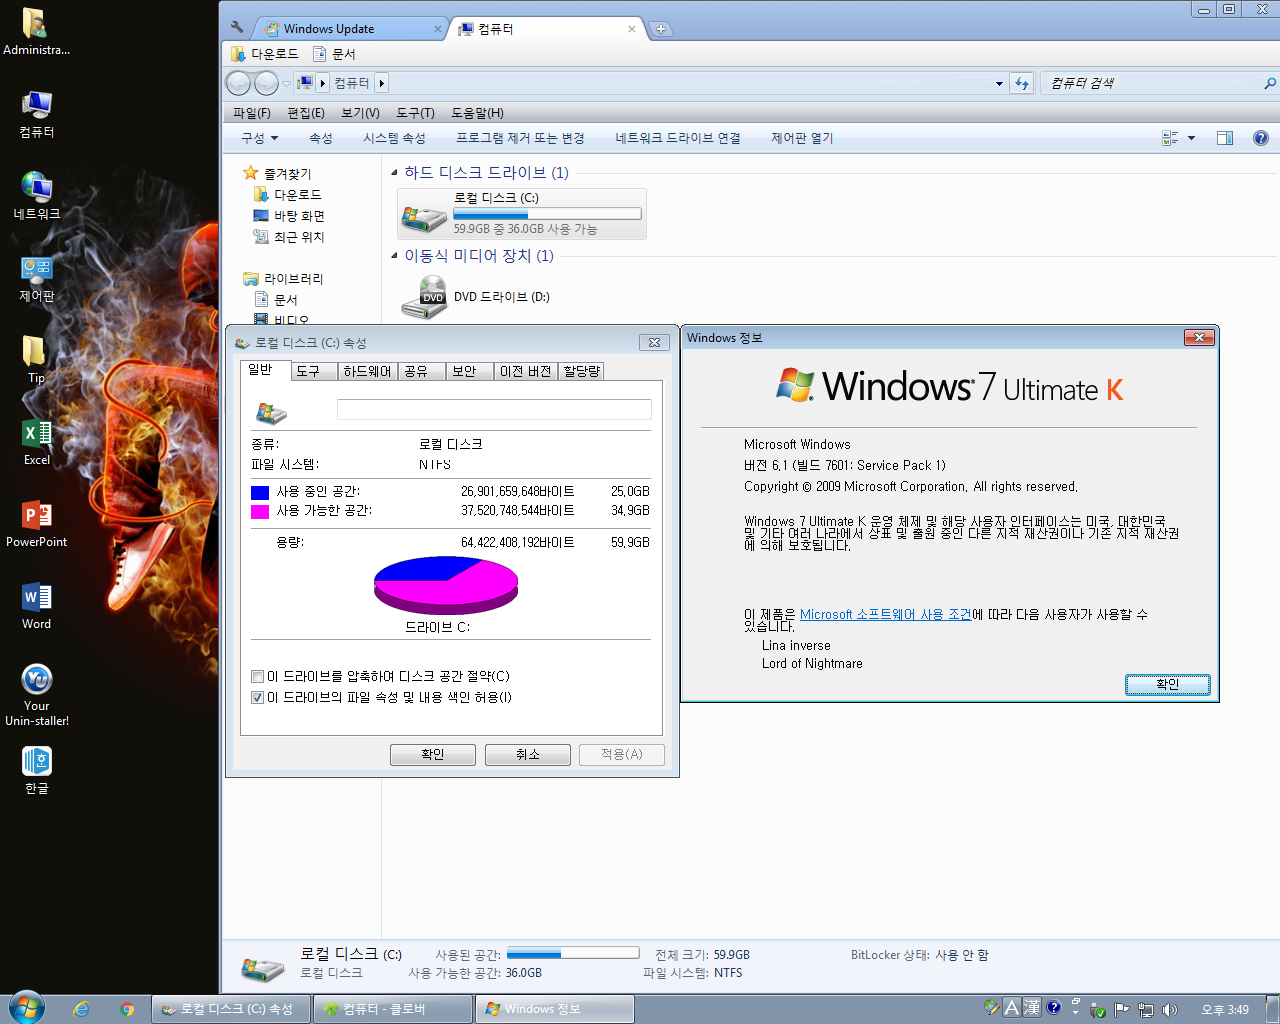
Task: Open the 네트워크 desktop icon
Action: (36, 195)
